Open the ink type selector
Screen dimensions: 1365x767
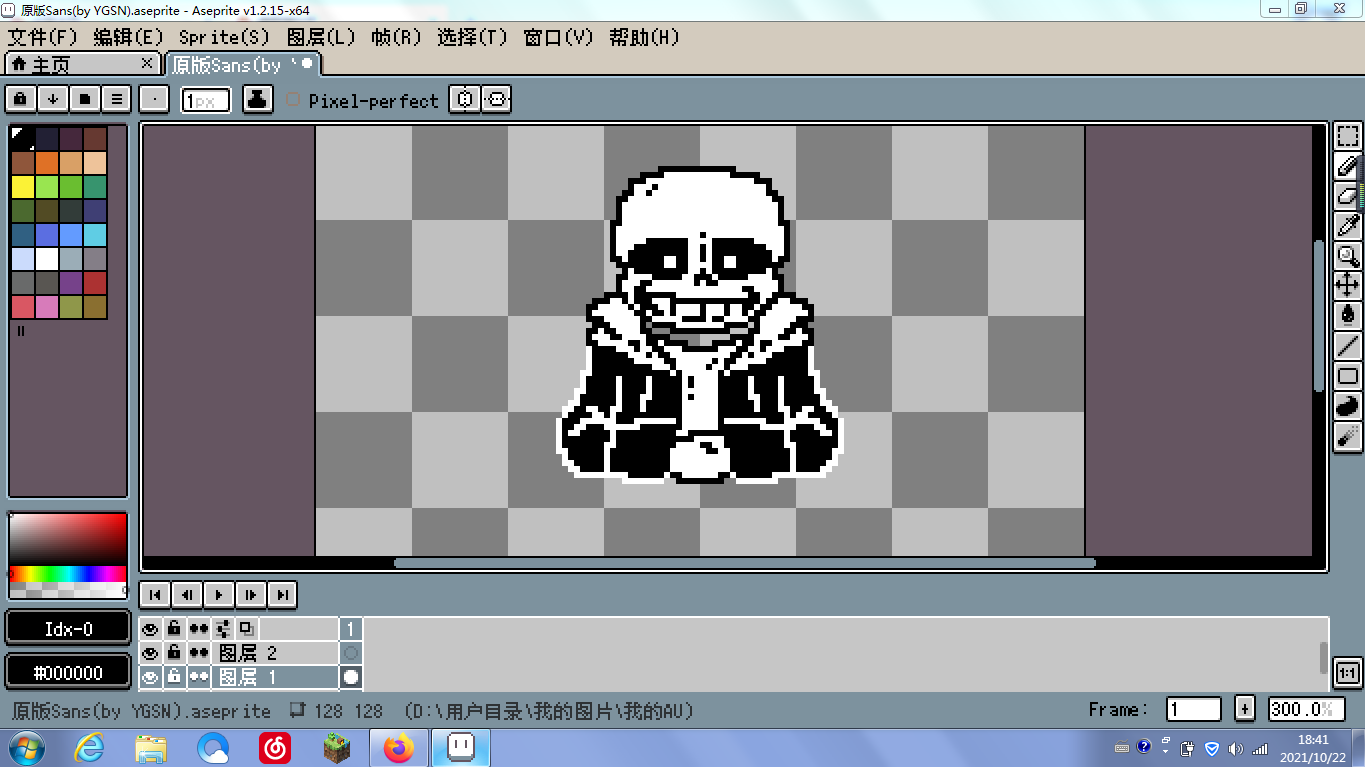258,99
